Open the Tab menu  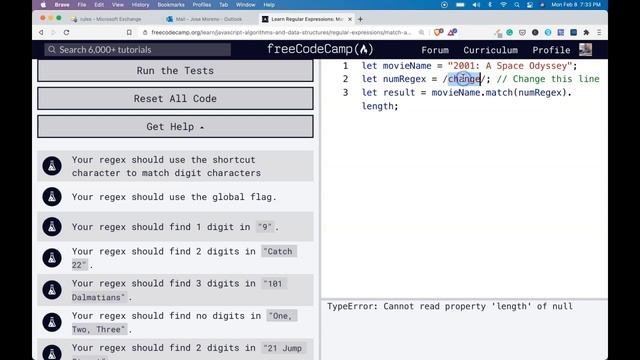pos(224,5)
